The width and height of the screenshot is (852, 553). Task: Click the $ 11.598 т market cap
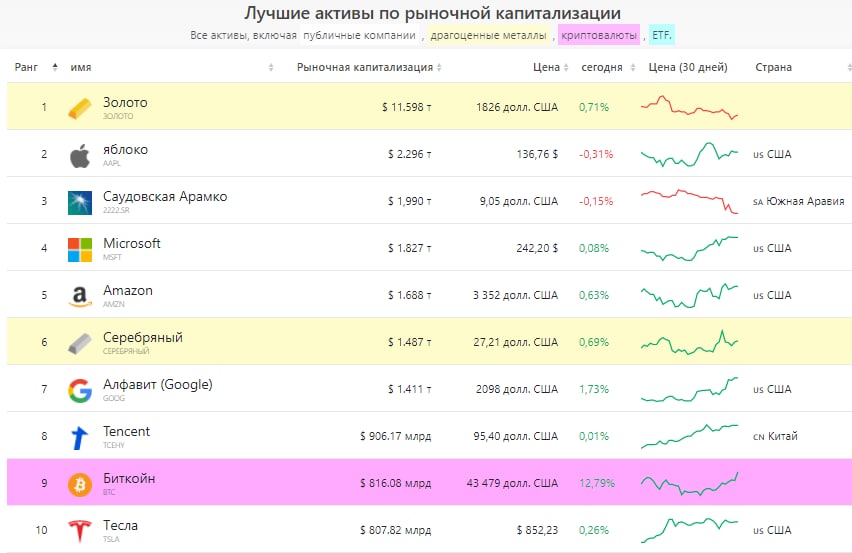point(406,107)
